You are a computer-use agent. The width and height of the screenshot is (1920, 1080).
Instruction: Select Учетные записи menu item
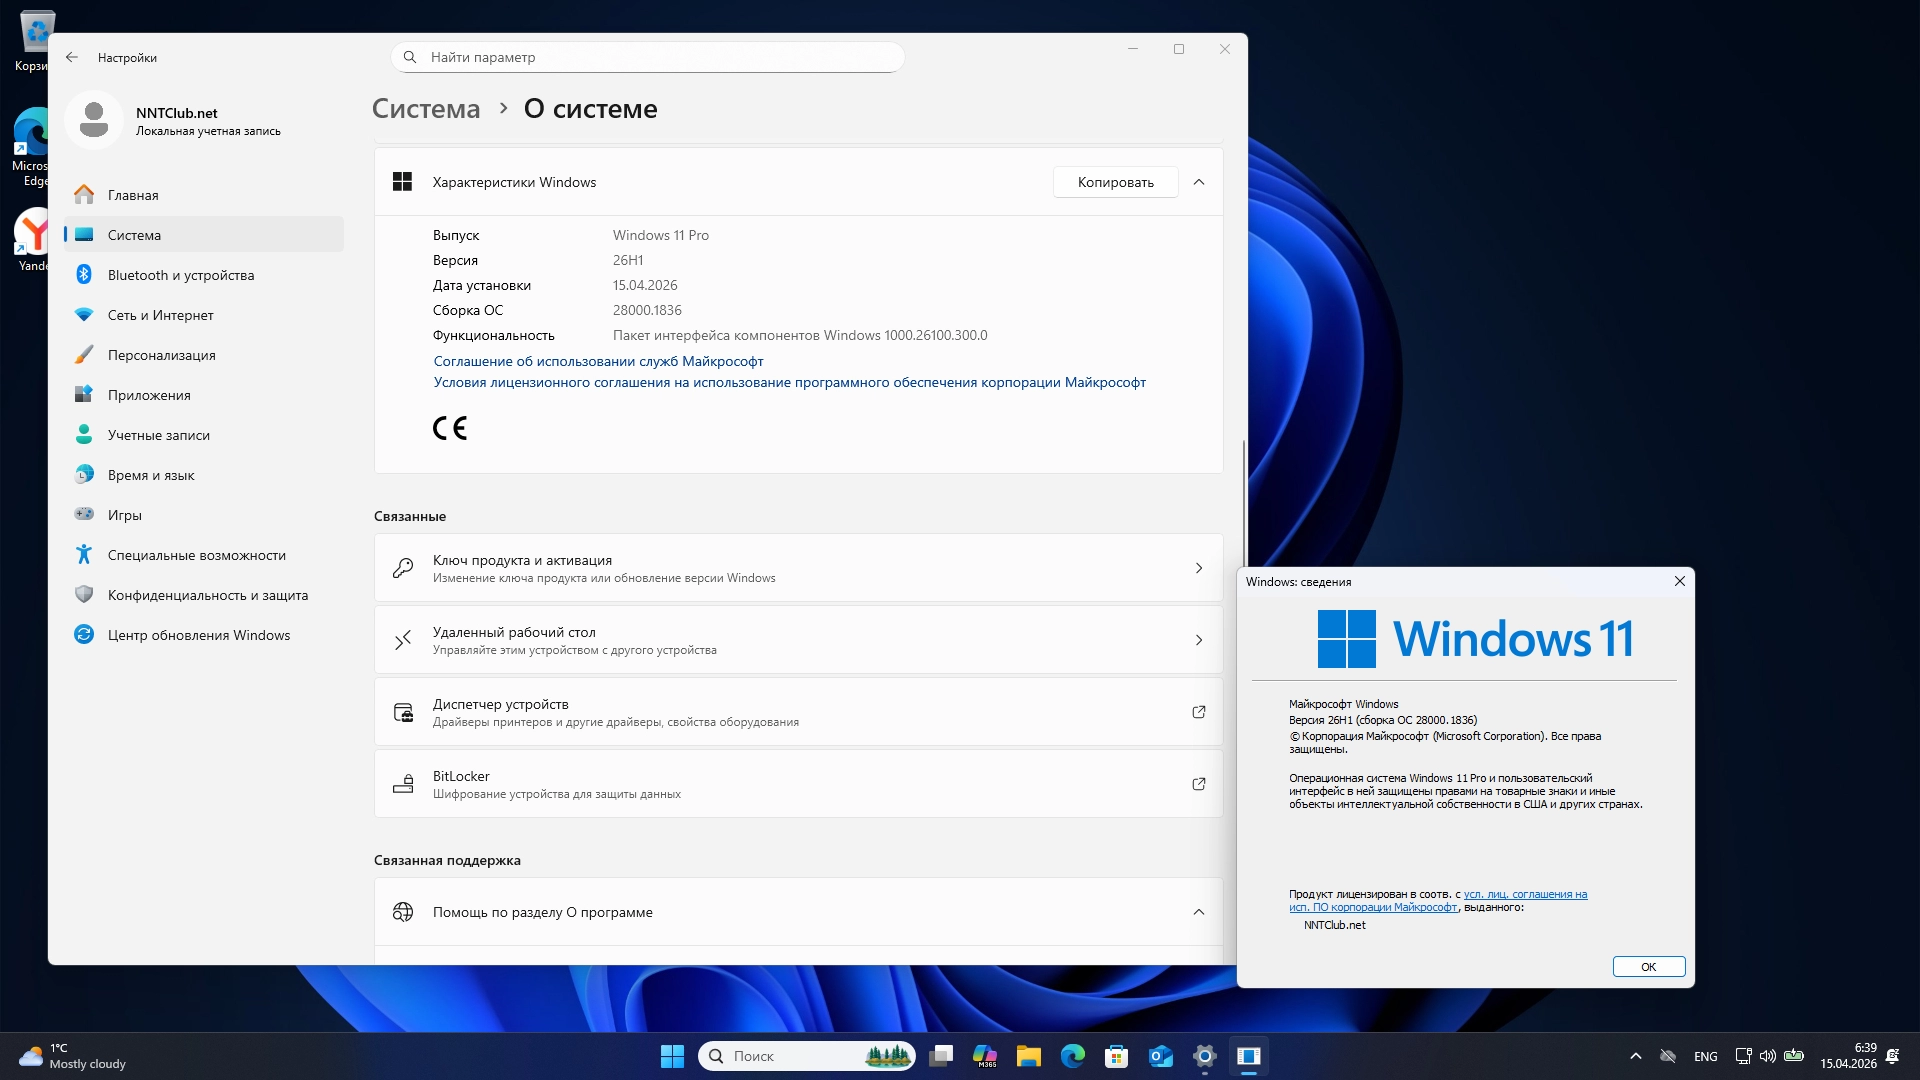(x=158, y=435)
